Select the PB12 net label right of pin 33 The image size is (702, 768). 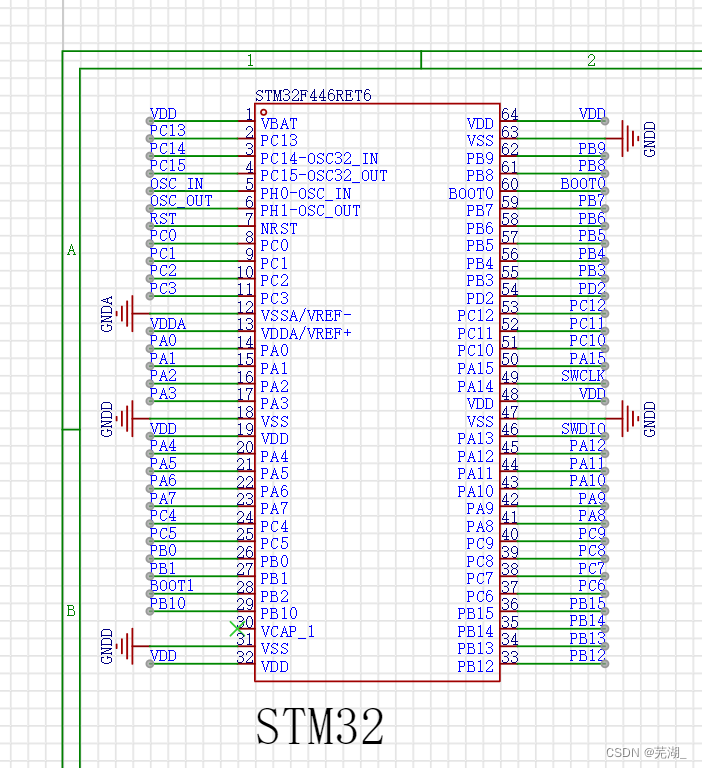click(x=587, y=655)
